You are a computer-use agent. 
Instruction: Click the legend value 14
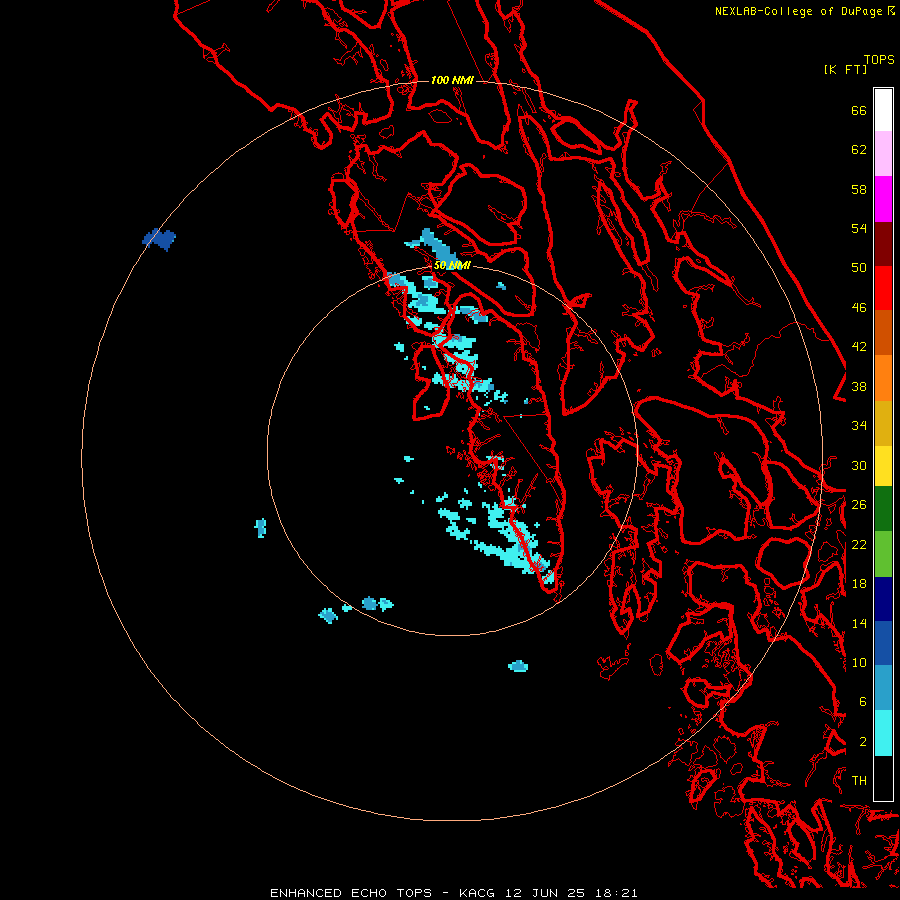coord(859,623)
